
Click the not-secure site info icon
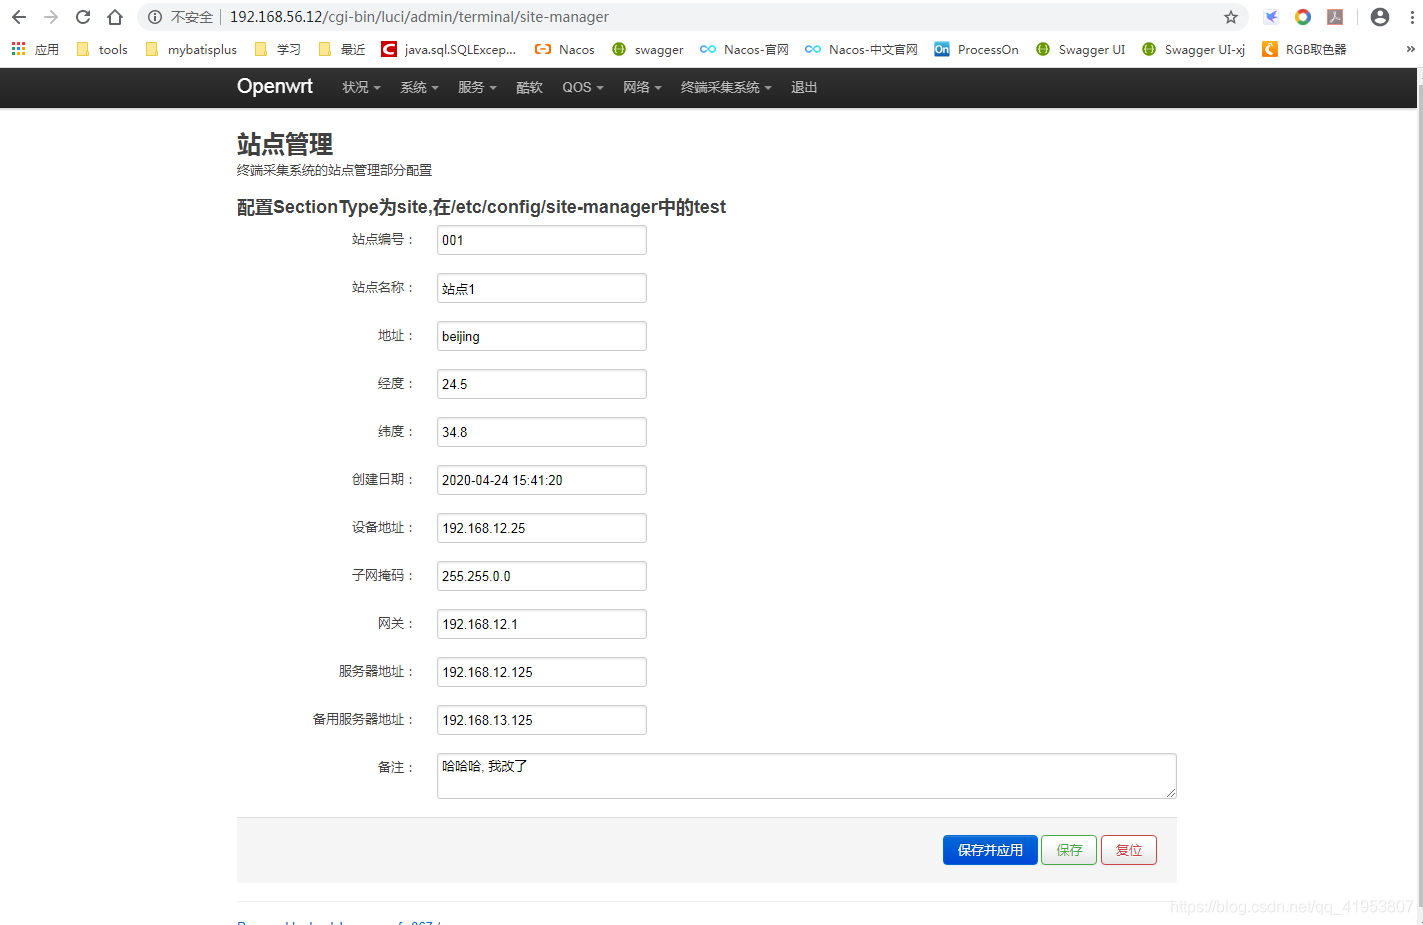[155, 17]
